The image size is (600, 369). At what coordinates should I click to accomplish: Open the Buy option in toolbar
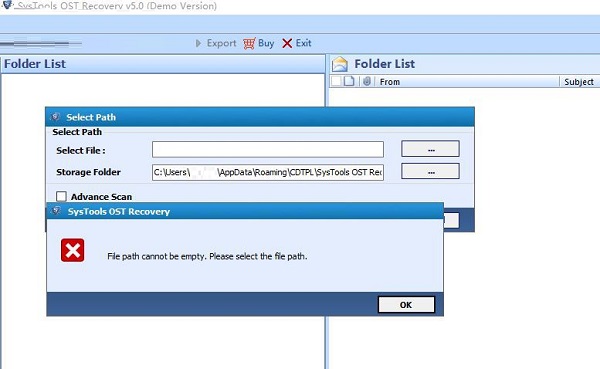tap(266, 43)
